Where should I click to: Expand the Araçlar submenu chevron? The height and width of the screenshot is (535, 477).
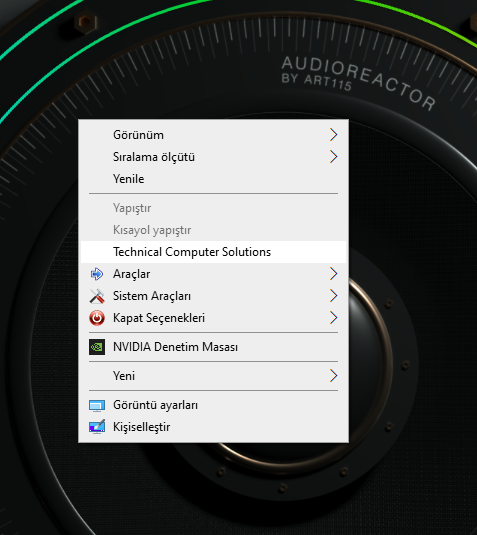point(334,274)
